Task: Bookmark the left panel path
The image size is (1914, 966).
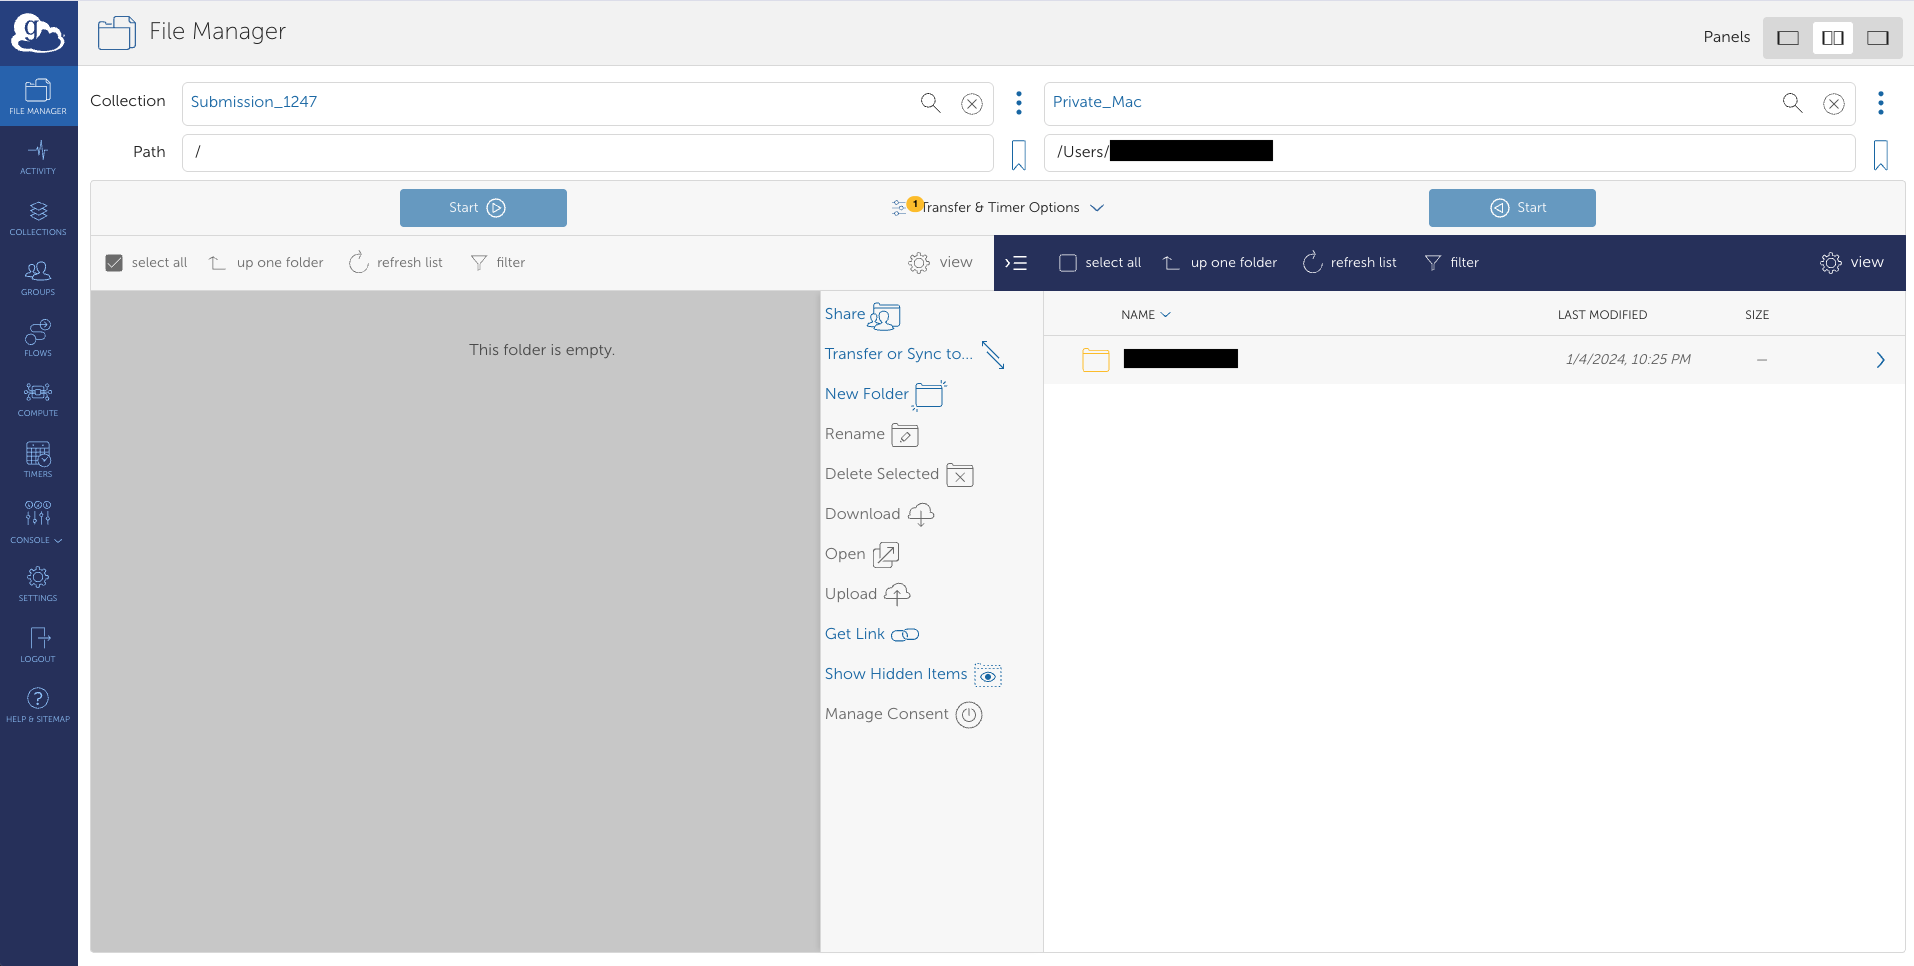Action: (1018, 155)
